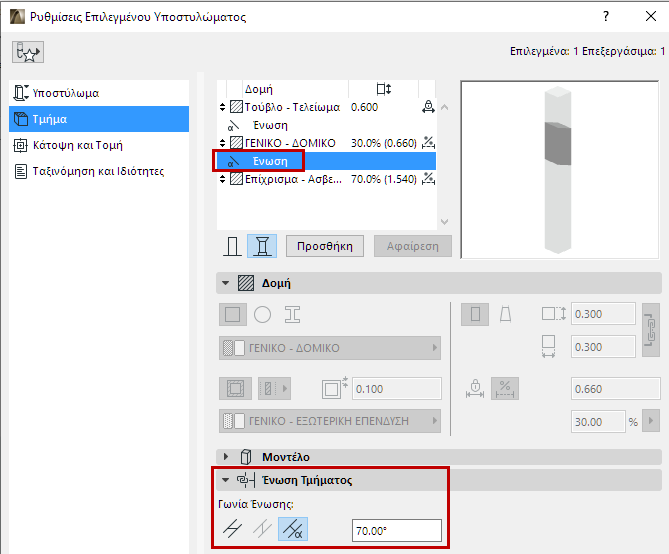Expand the Μοντέλο panel
The width and height of the screenshot is (669, 554).
tap(226, 457)
